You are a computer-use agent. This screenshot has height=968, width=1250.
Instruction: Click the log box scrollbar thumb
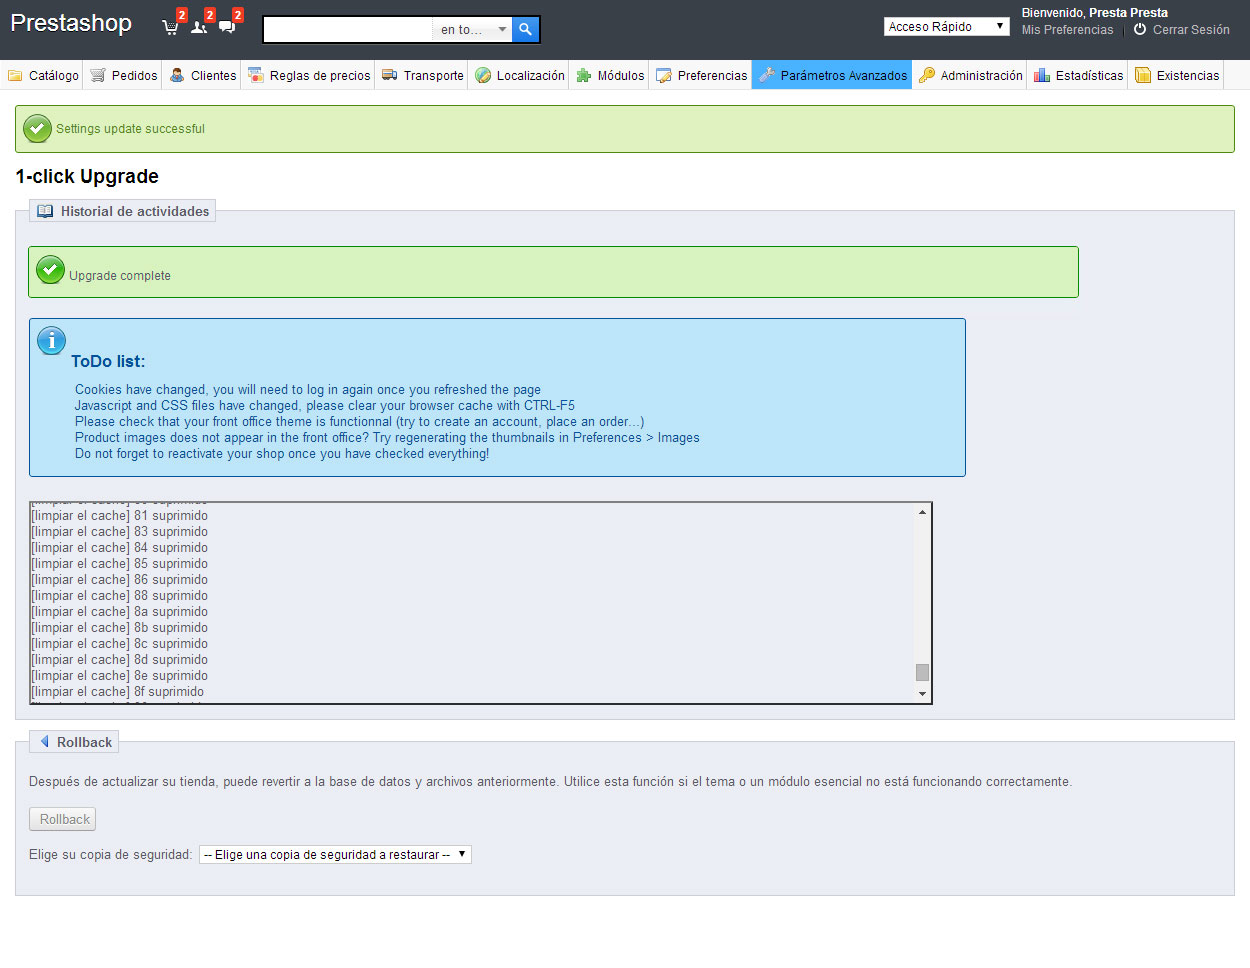click(922, 672)
